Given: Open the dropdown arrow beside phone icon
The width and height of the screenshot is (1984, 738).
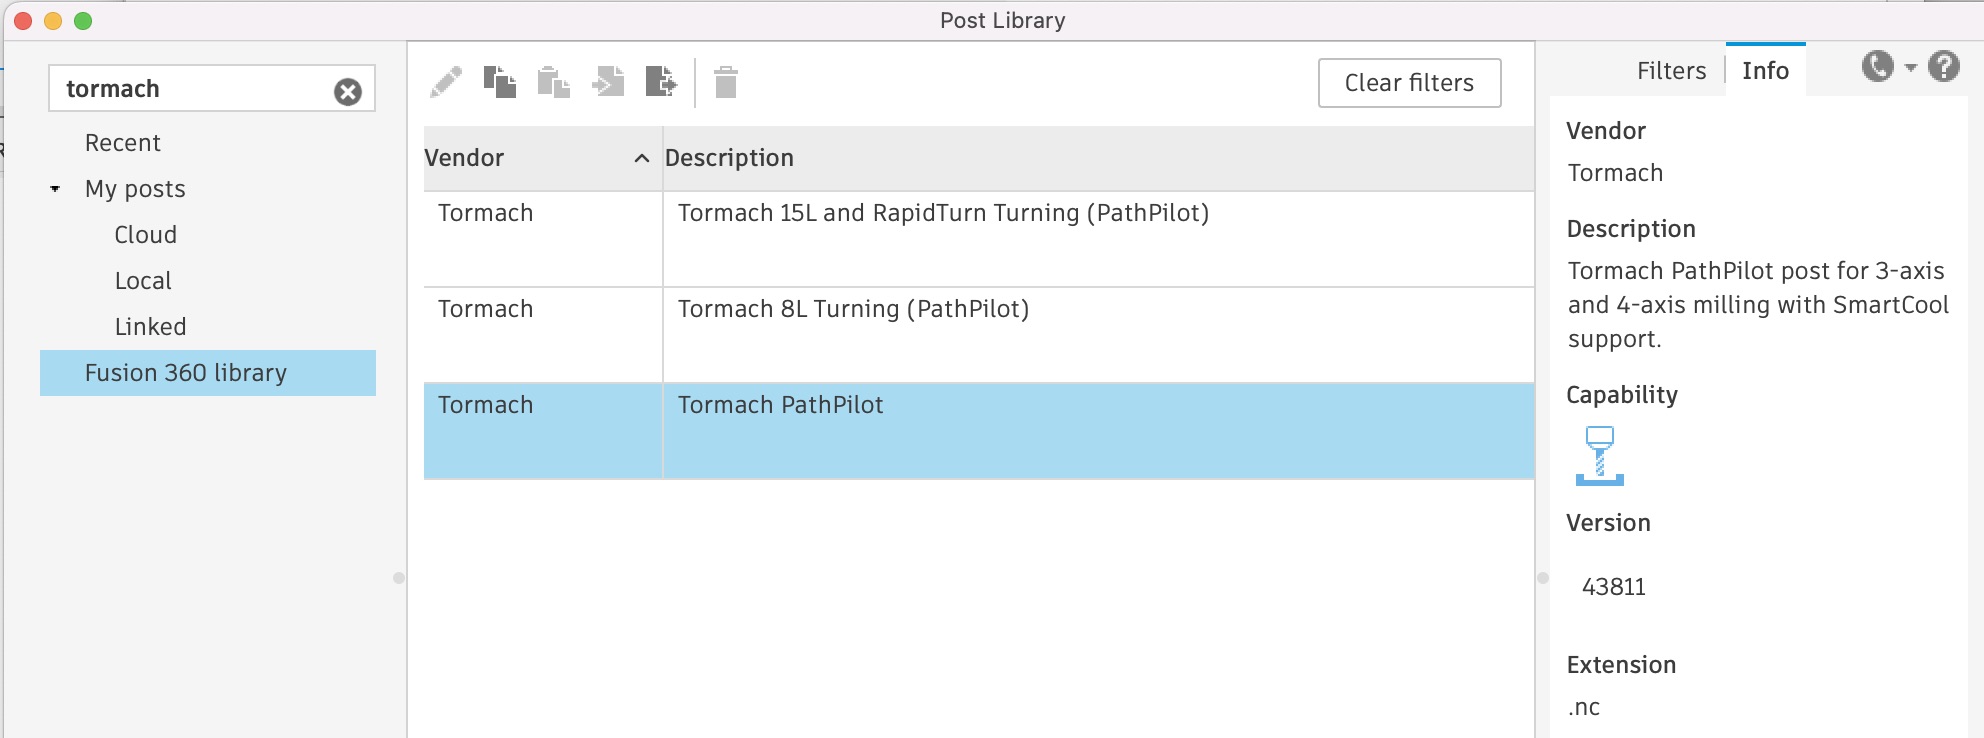Looking at the screenshot, I should pyautogui.click(x=1911, y=68).
